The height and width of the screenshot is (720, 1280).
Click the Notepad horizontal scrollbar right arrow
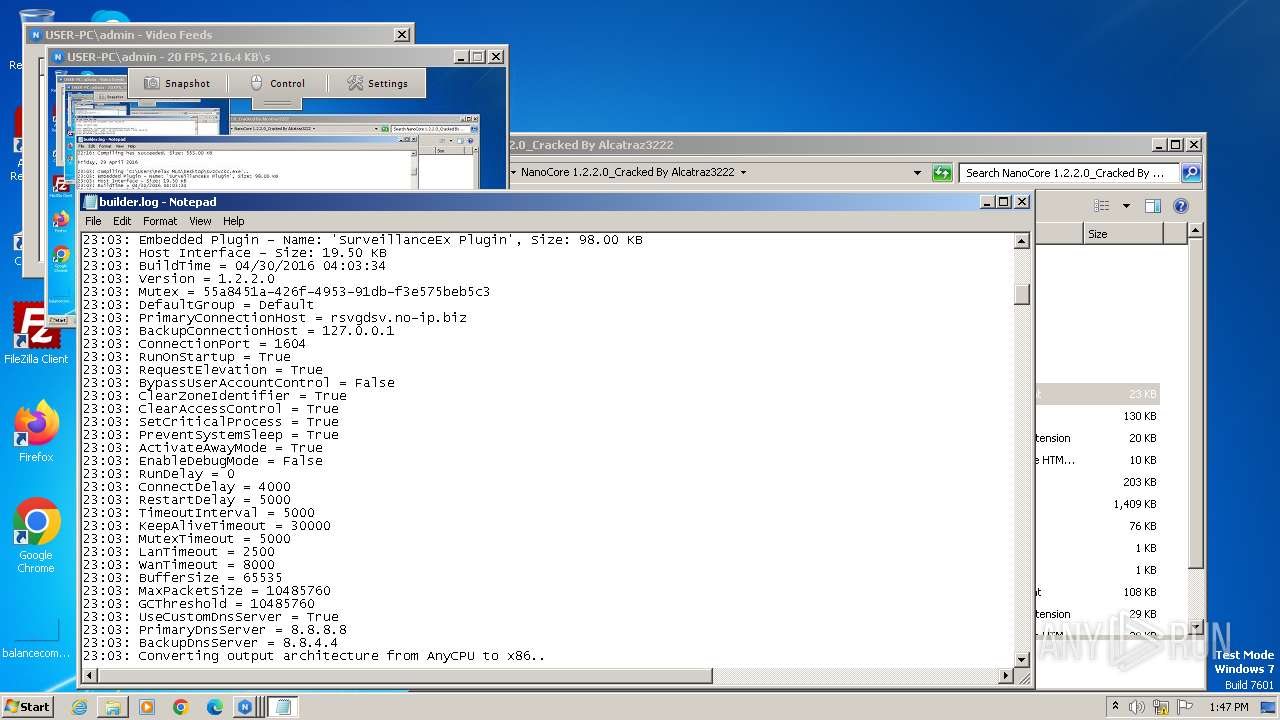click(x=1006, y=676)
